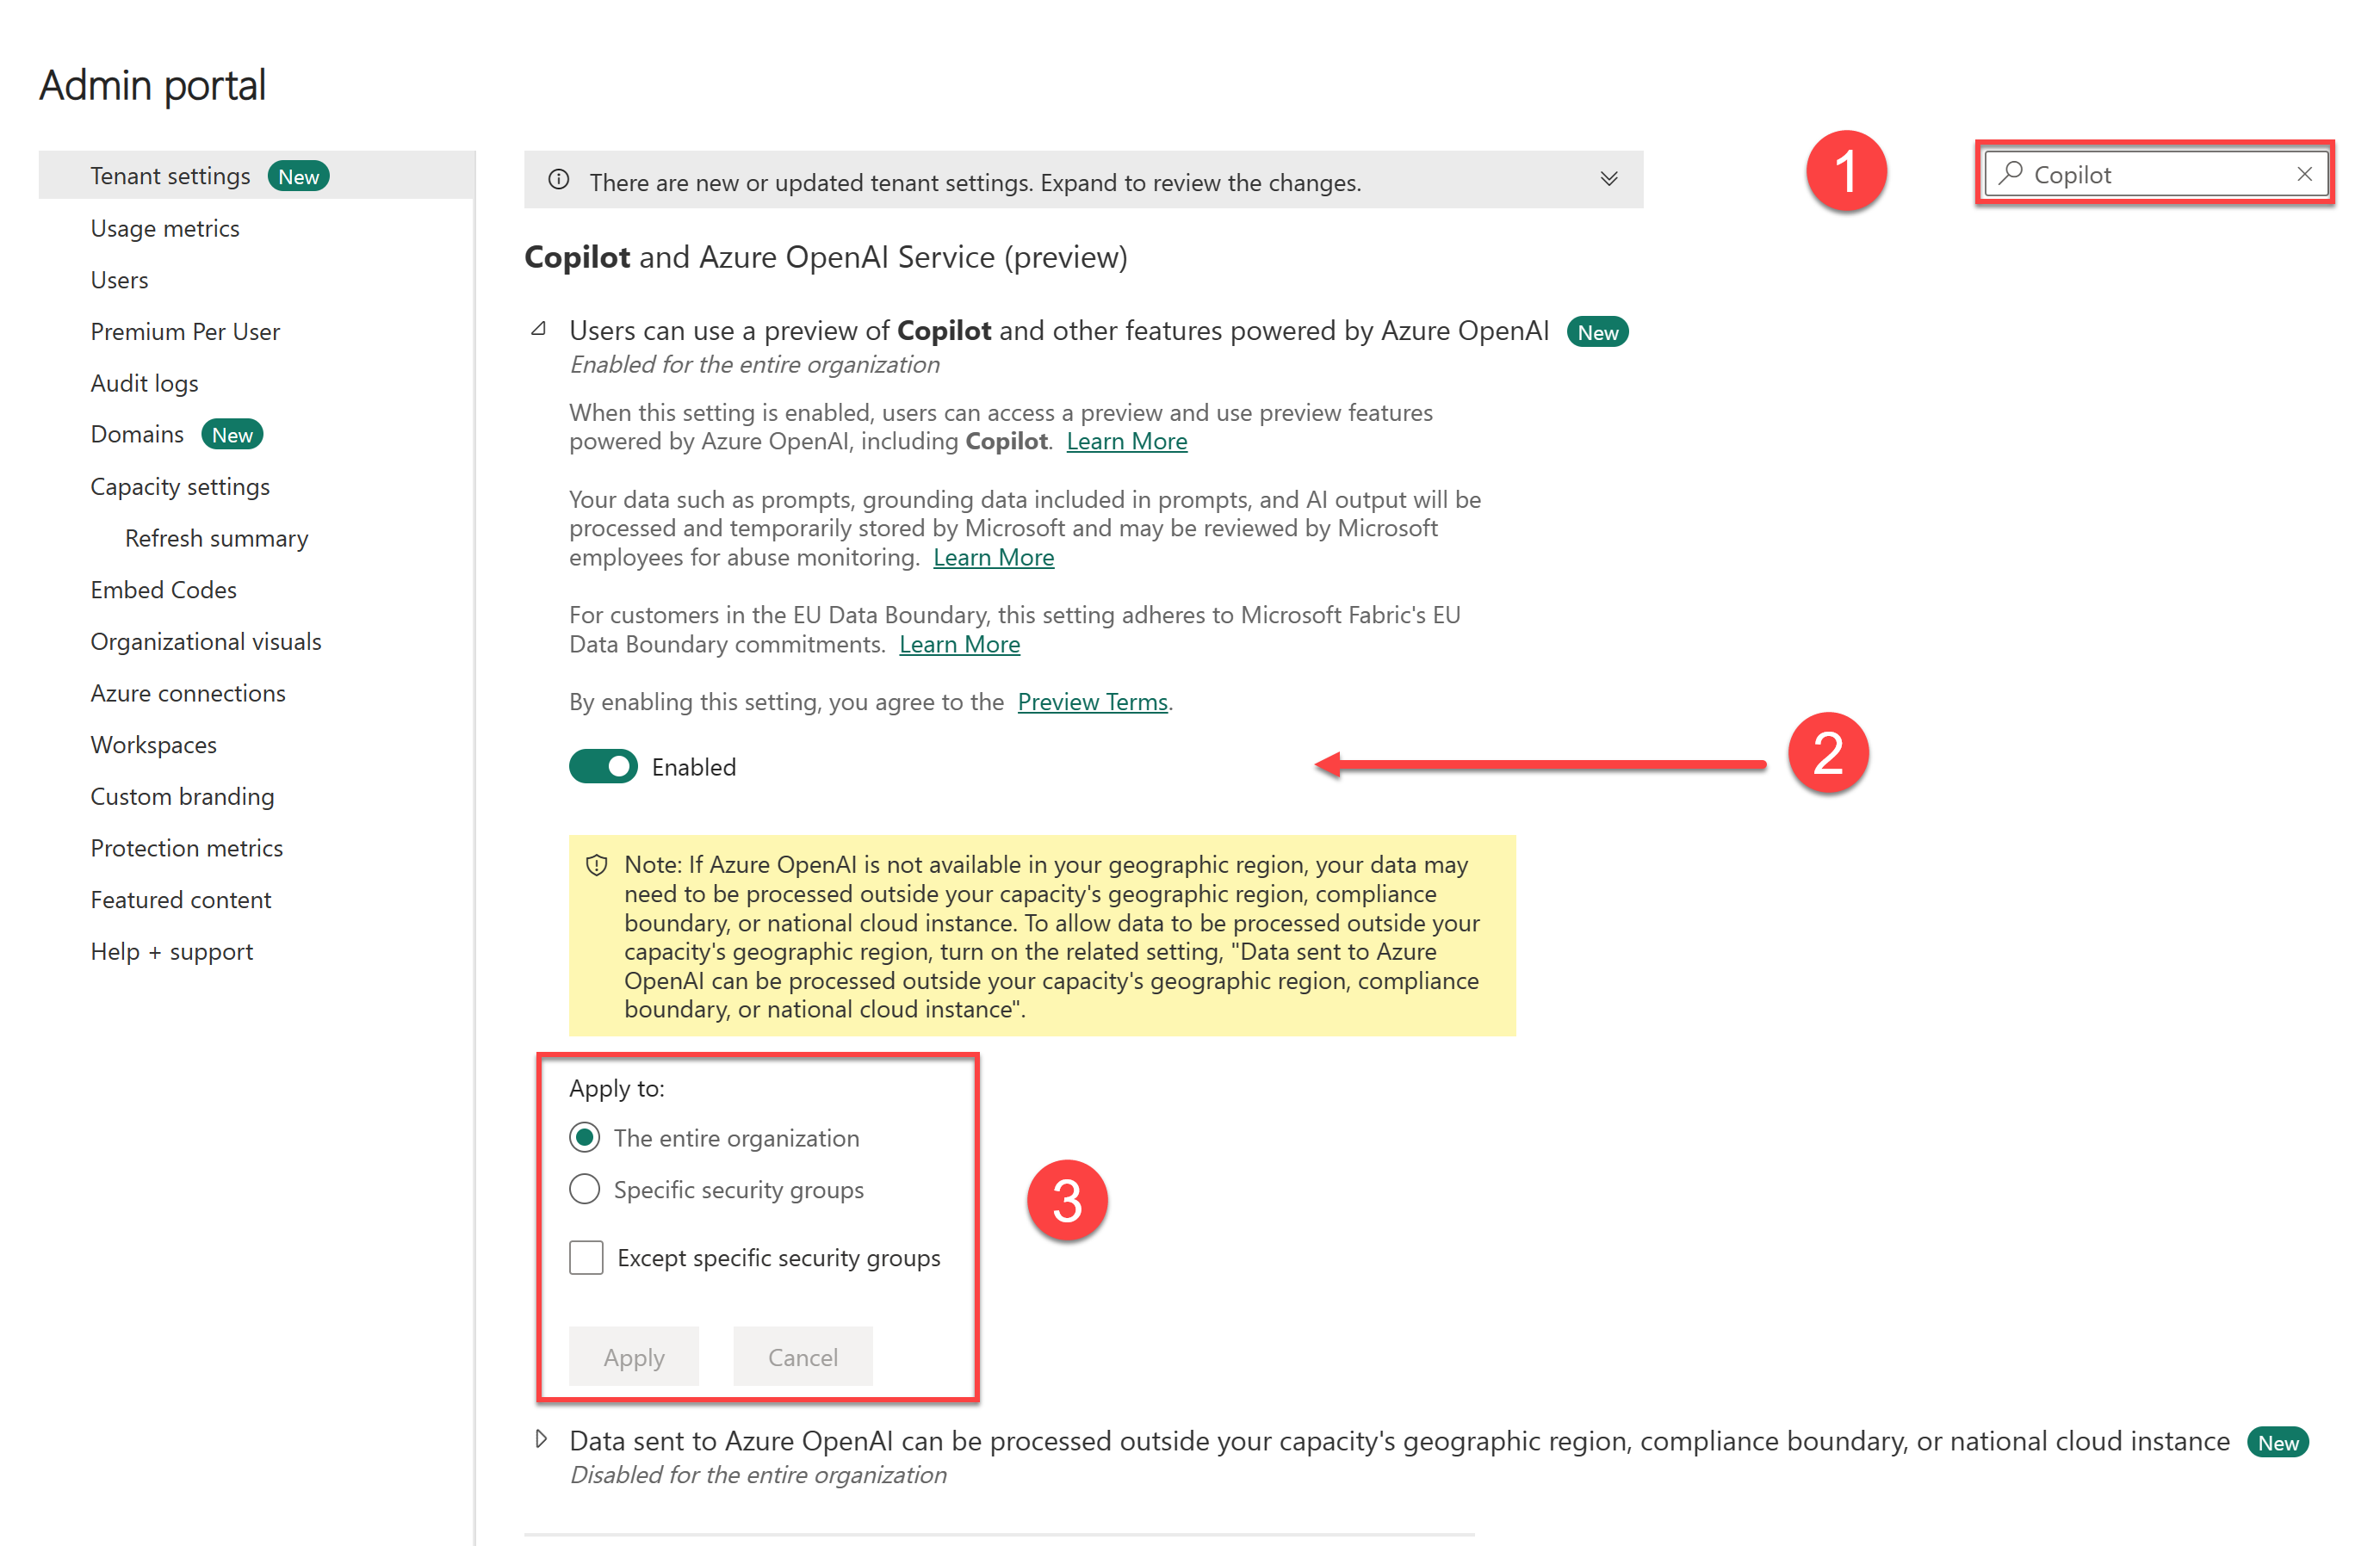Select the entire organization radio button
The image size is (2380, 1546).
[585, 1137]
